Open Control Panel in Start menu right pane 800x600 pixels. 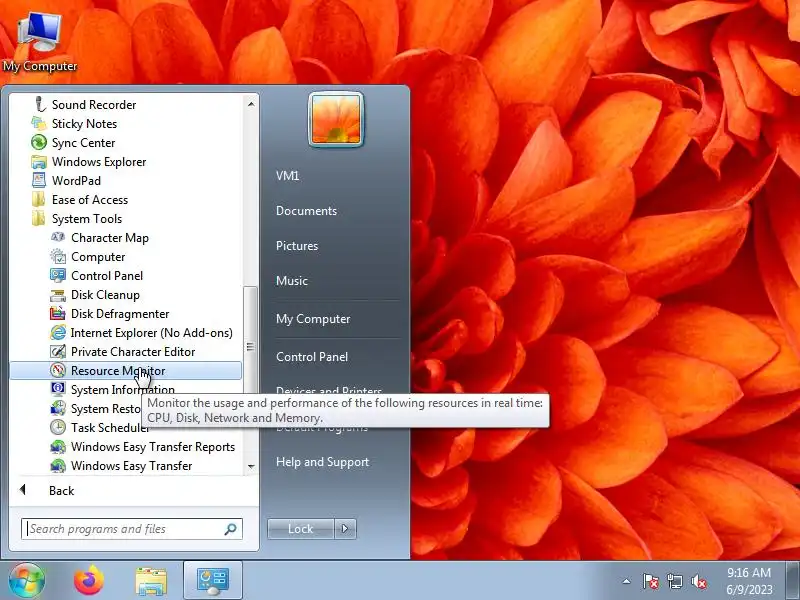click(x=312, y=357)
